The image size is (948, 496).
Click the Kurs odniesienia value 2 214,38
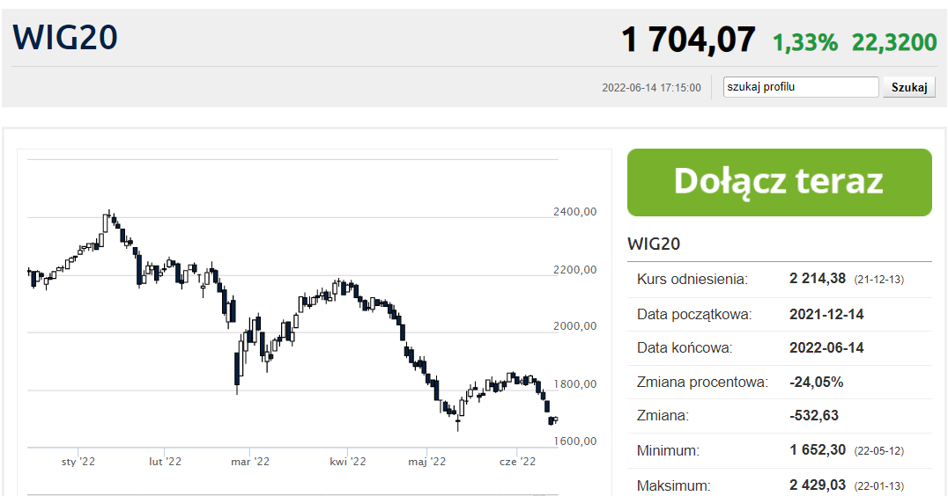[x=817, y=279]
